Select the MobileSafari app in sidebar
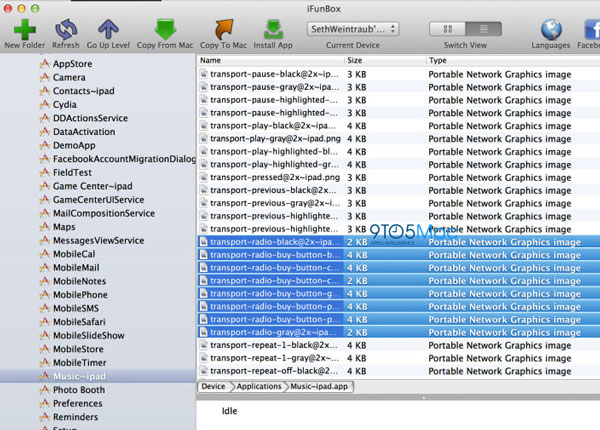The height and width of the screenshot is (430, 600). pos(82,322)
